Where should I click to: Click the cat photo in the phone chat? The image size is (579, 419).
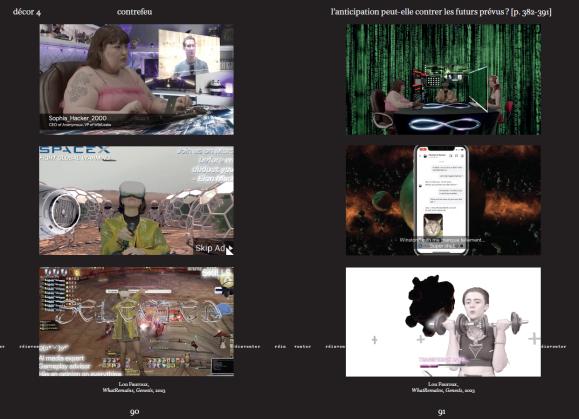(x=433, y=226)
